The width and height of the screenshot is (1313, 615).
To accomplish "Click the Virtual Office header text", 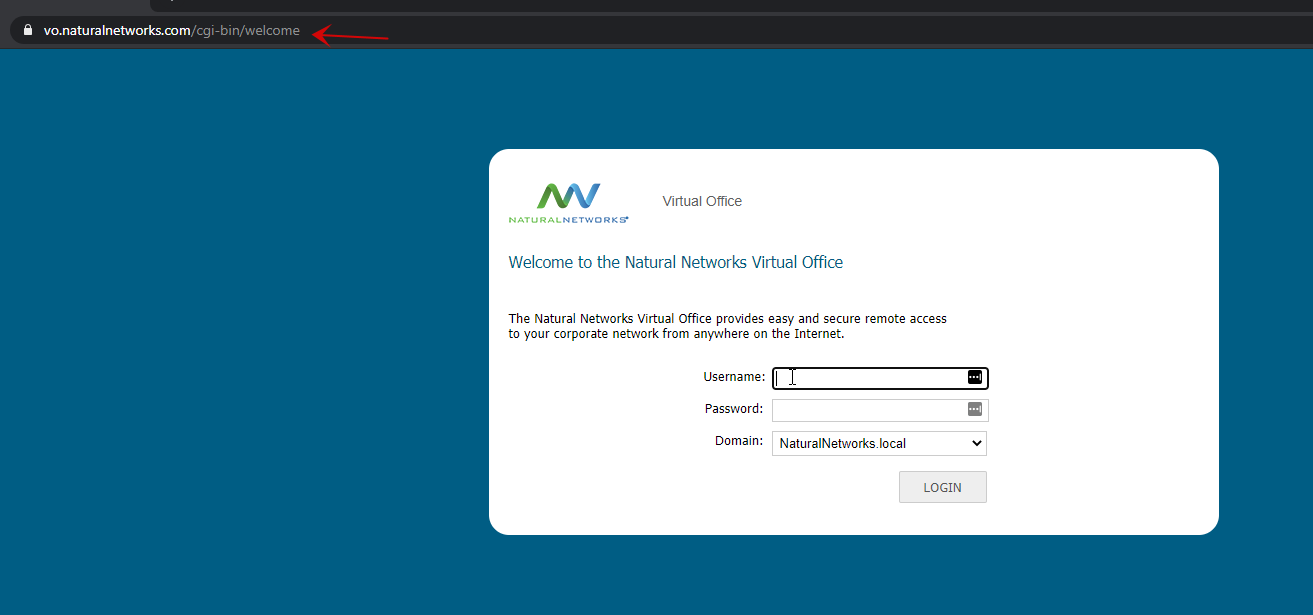I will [x=702, y=201].
